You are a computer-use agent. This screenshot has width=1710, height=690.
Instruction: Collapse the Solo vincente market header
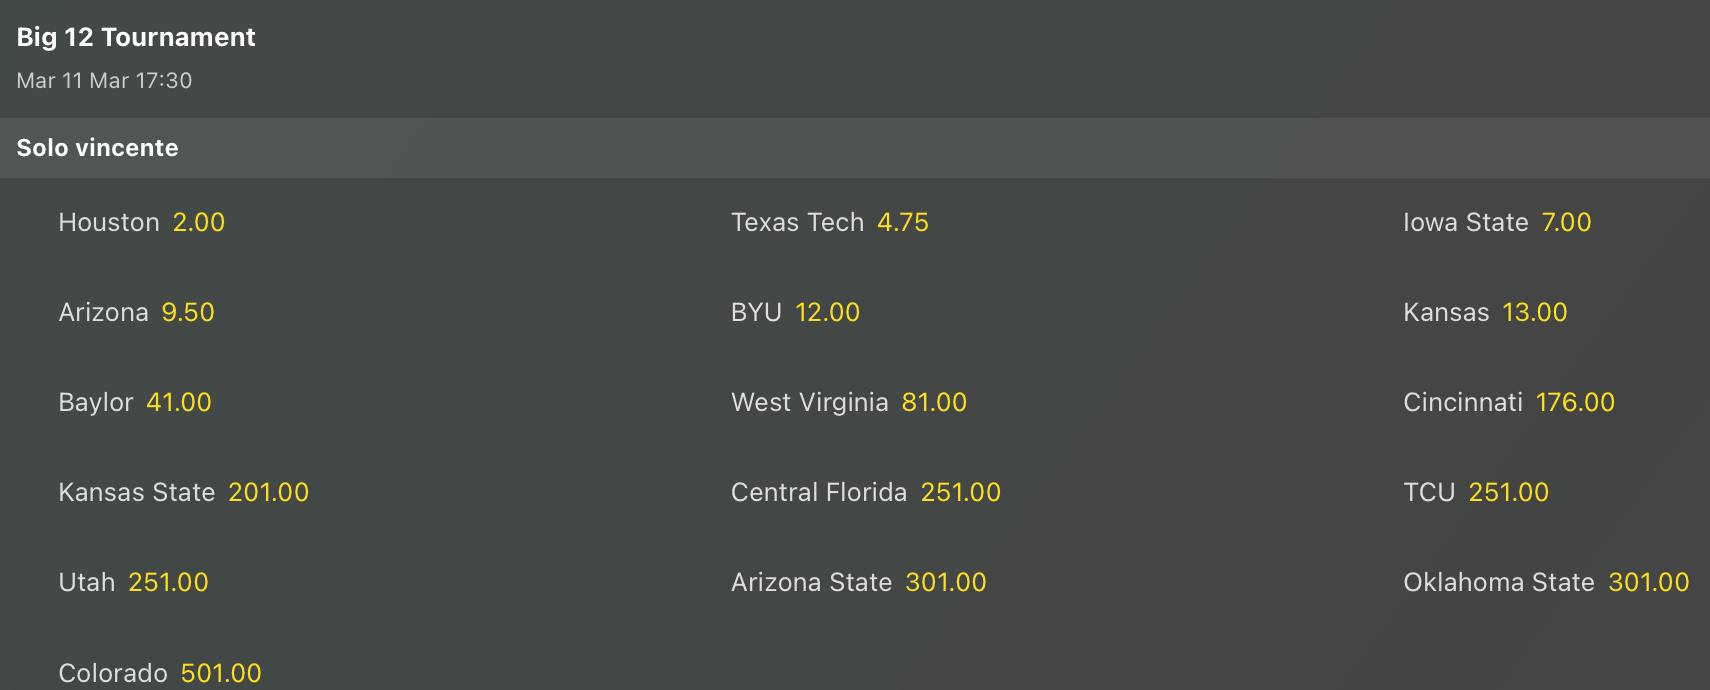coord(97,148)
